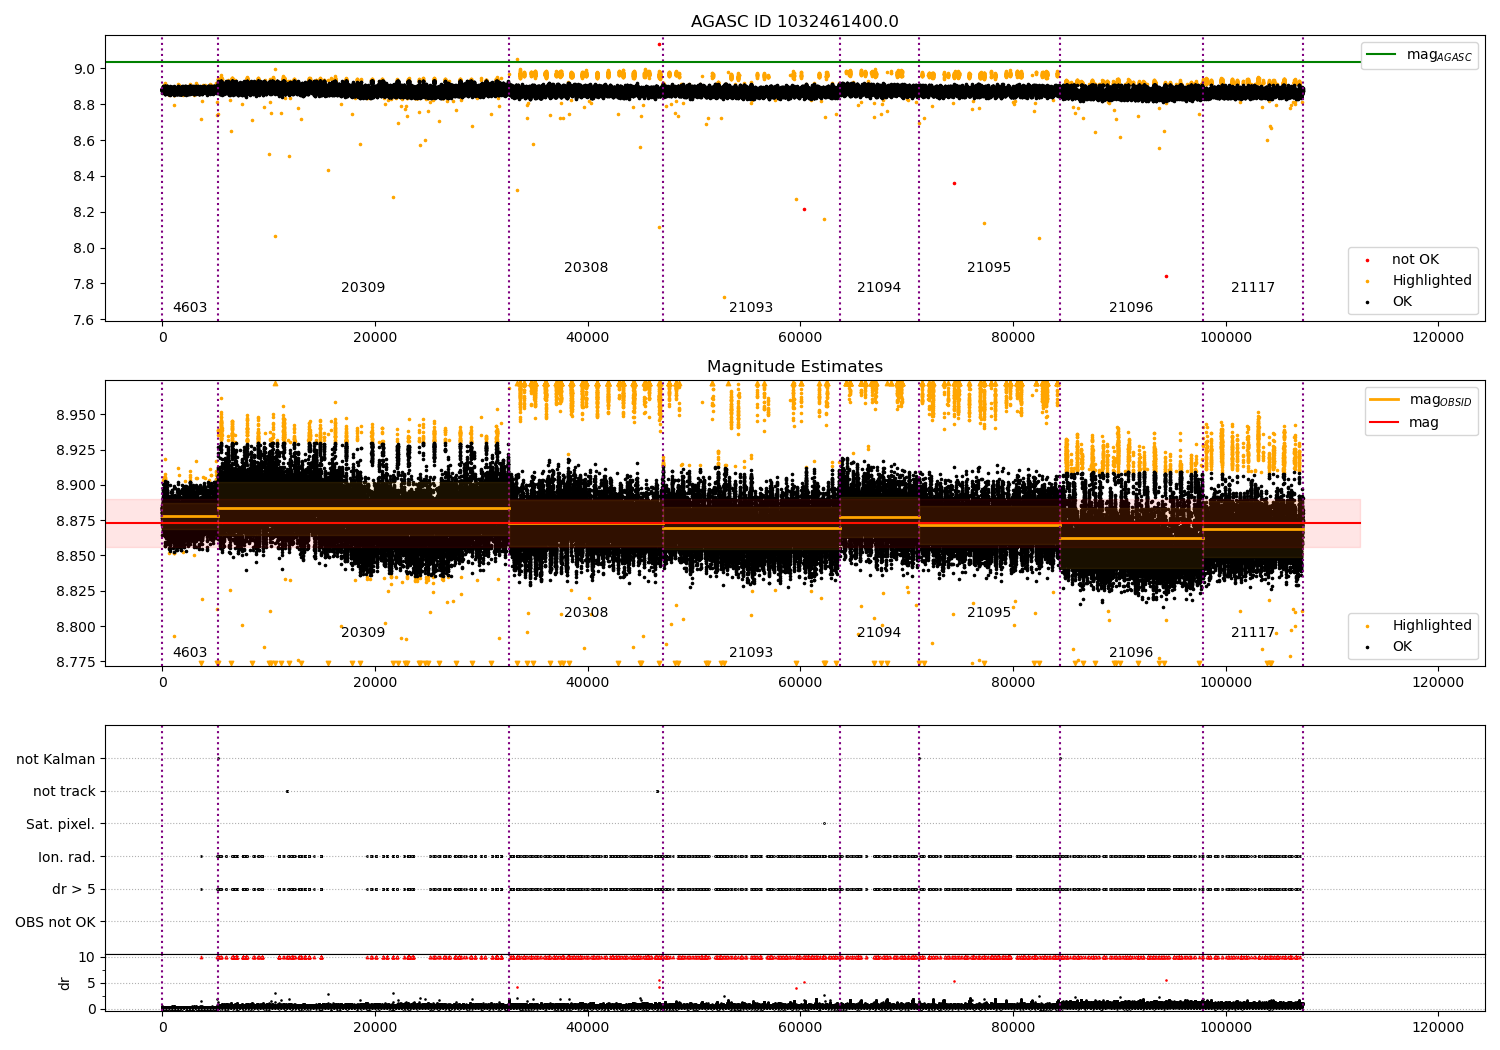The image size is (1500, 1050).
Task: Click x-axis tick '100000' in Magnitude Estimates plot
Action: coord(1225,683)
